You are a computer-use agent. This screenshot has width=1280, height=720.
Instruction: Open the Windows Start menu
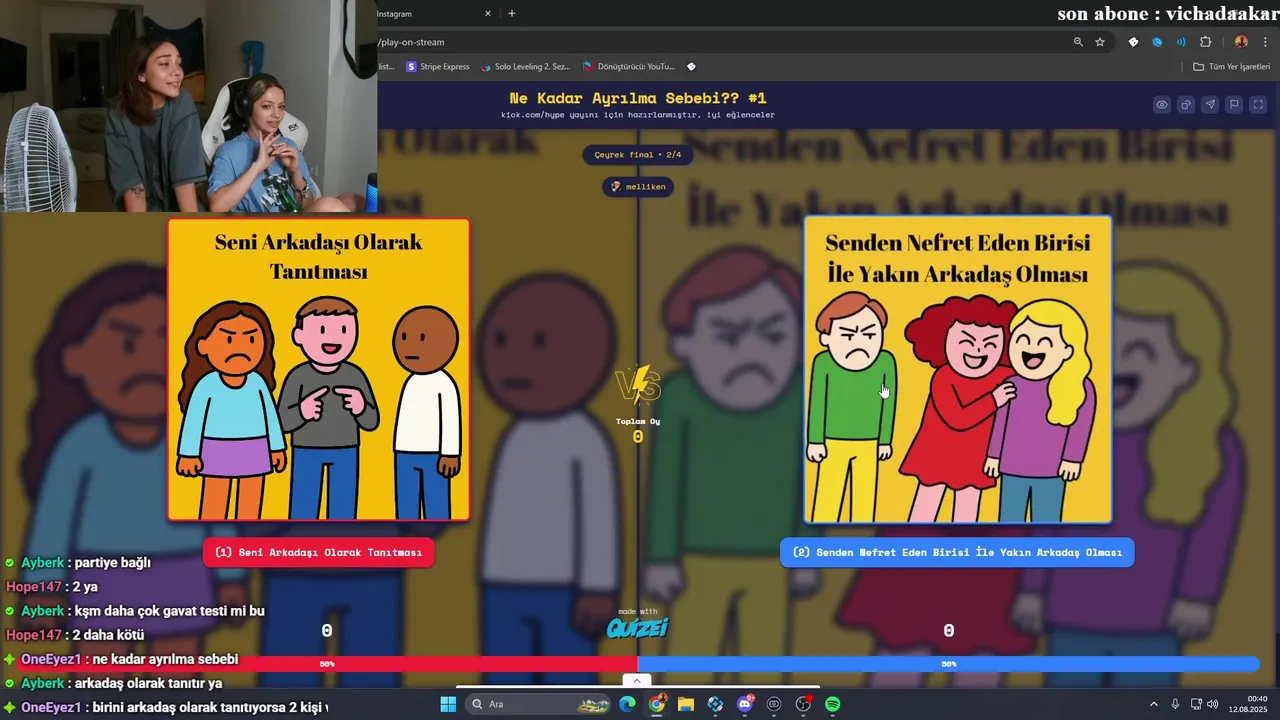click(x=448, y=704)
